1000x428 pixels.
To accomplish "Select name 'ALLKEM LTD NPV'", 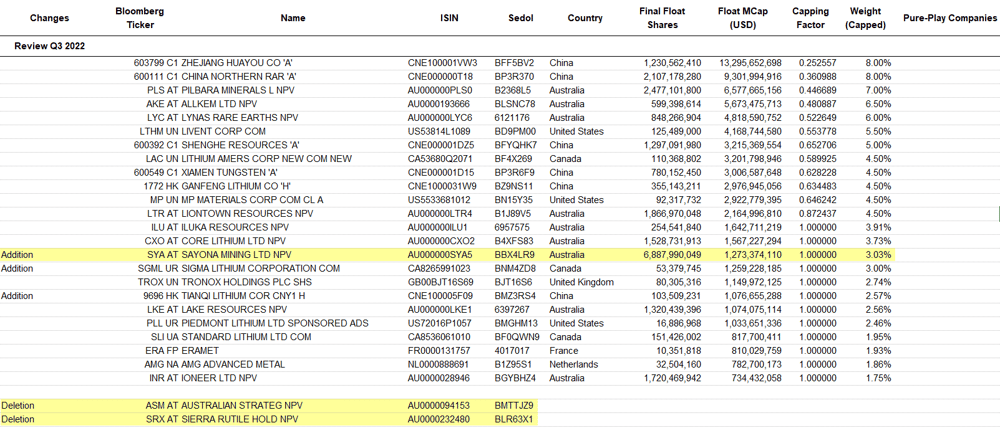I will [x=219, y=104].
